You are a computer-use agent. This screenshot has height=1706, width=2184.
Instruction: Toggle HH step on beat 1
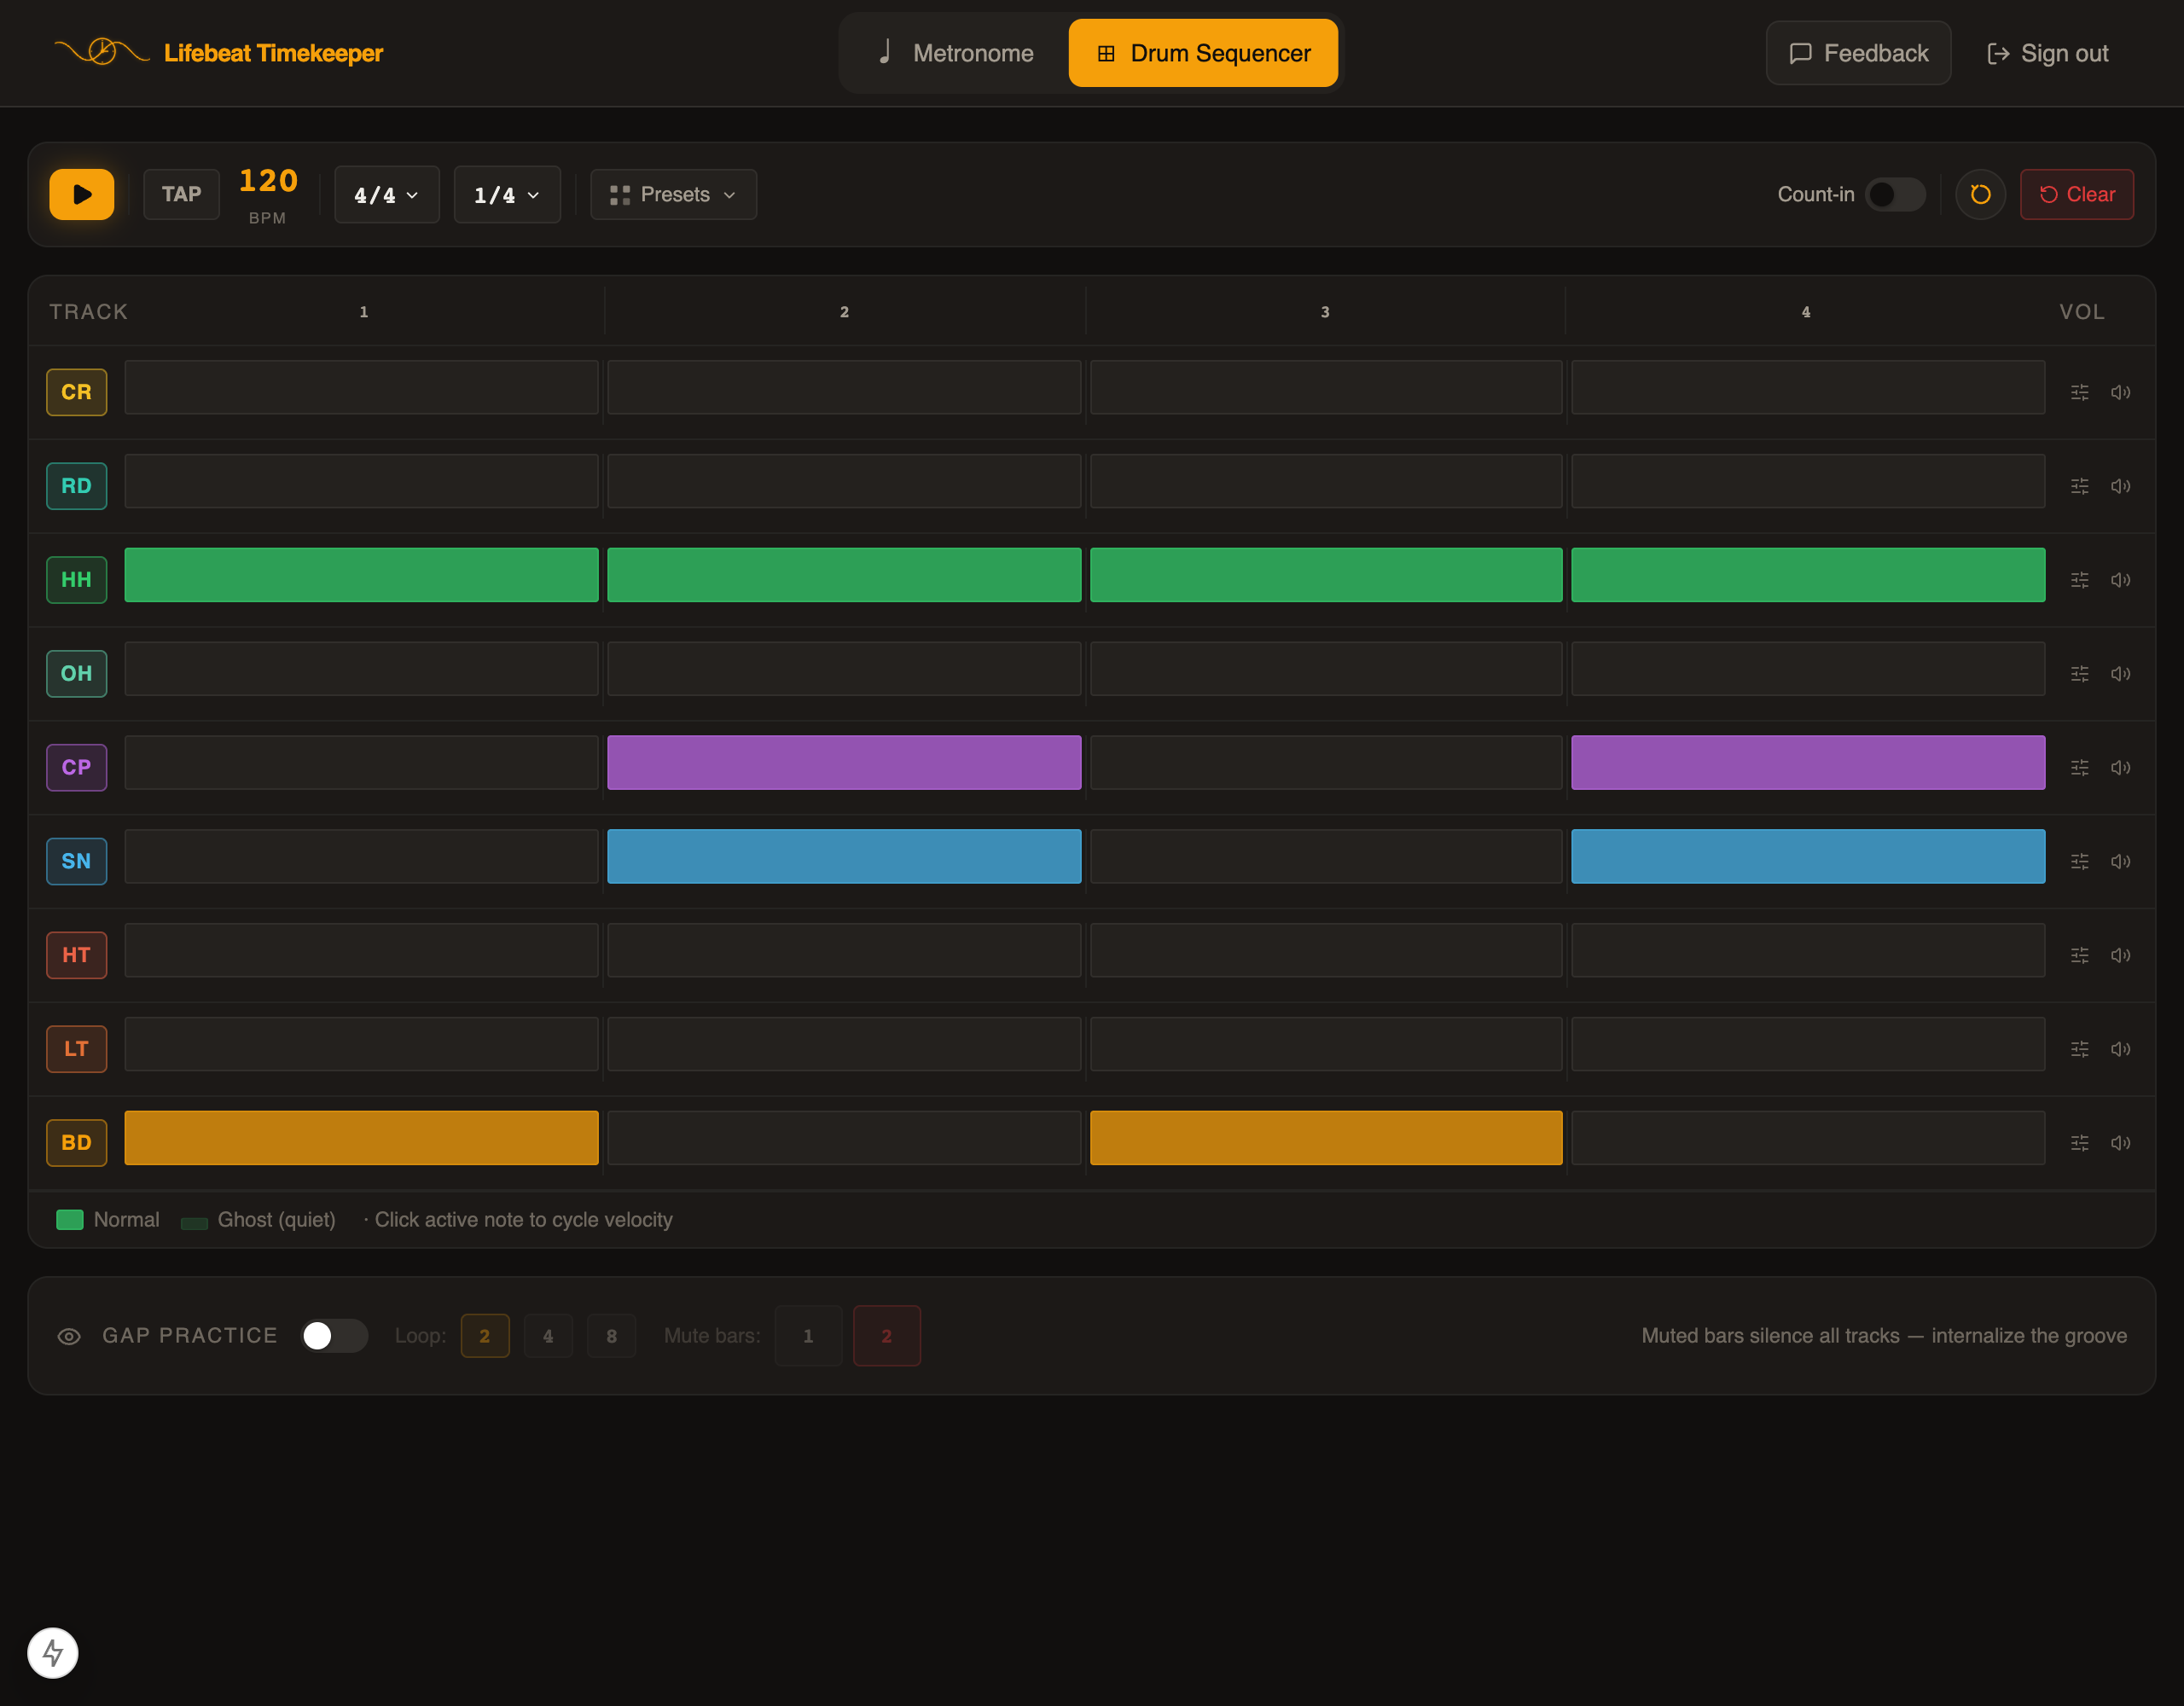point(361,575)
